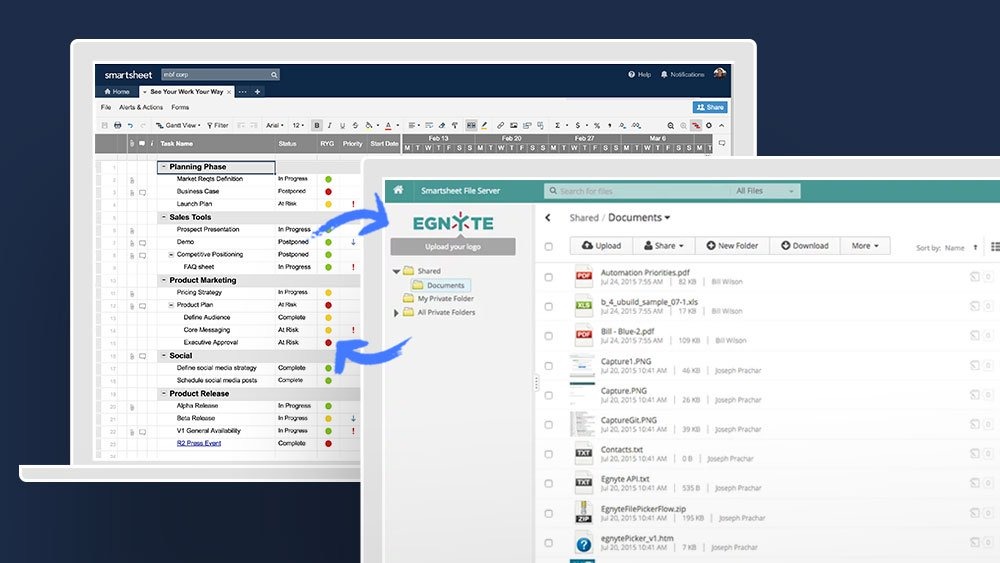Switch to the Home tab
This screenshot has height=563, width=1000.
tap(117, 91)
